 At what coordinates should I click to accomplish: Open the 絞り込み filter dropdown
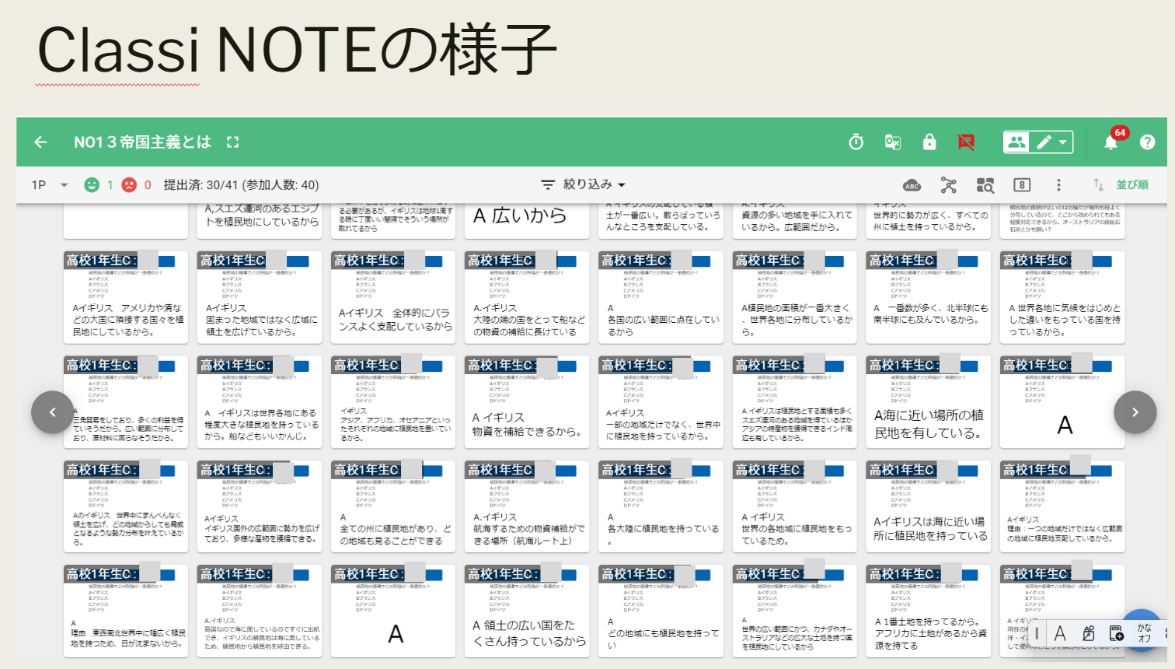[x=583, y=184]
